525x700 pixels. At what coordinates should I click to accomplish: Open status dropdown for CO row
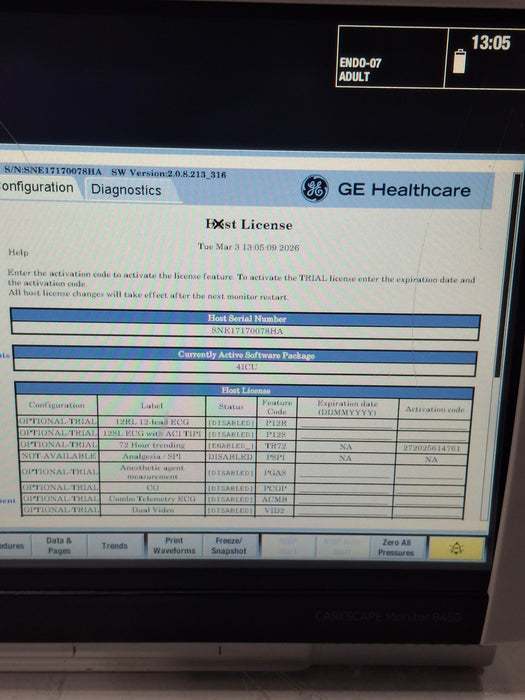pyautogui.click(x=231, y=488)
